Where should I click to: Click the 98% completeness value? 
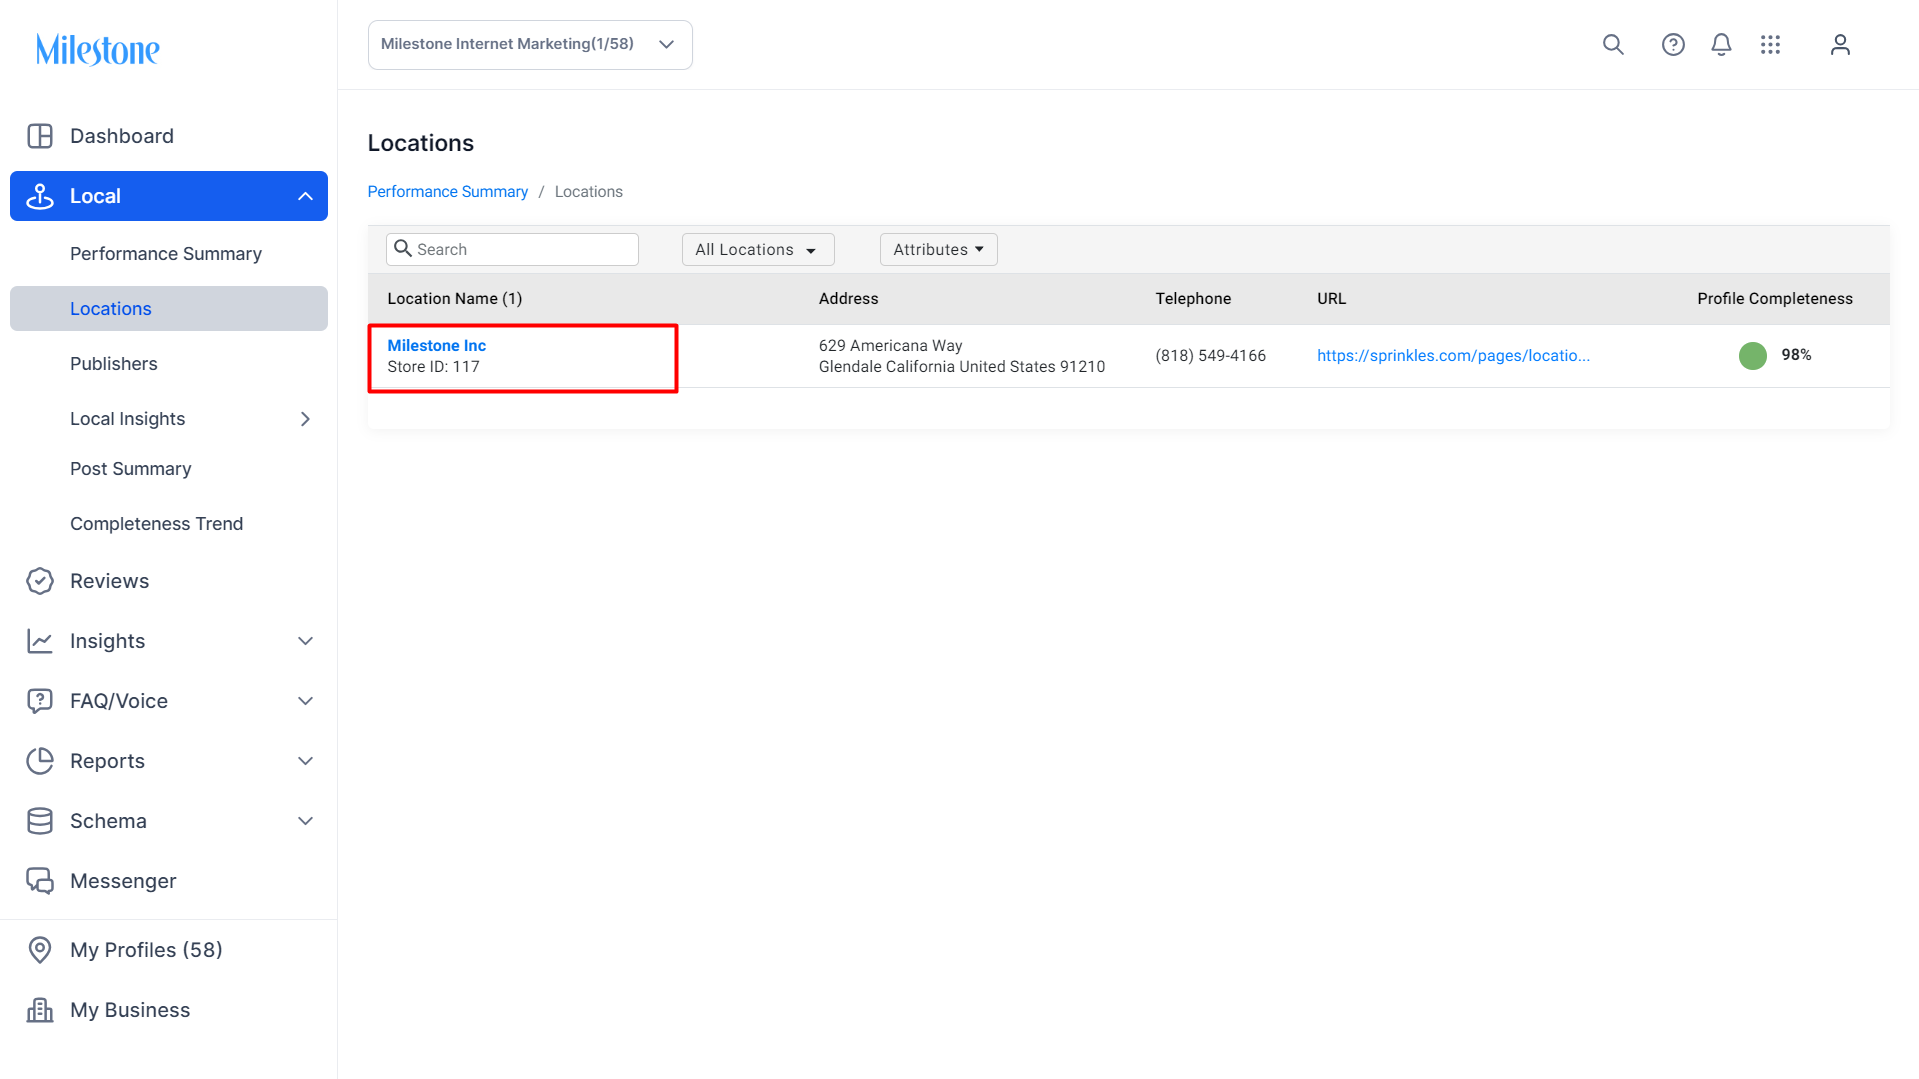[x=1796, y=355]
